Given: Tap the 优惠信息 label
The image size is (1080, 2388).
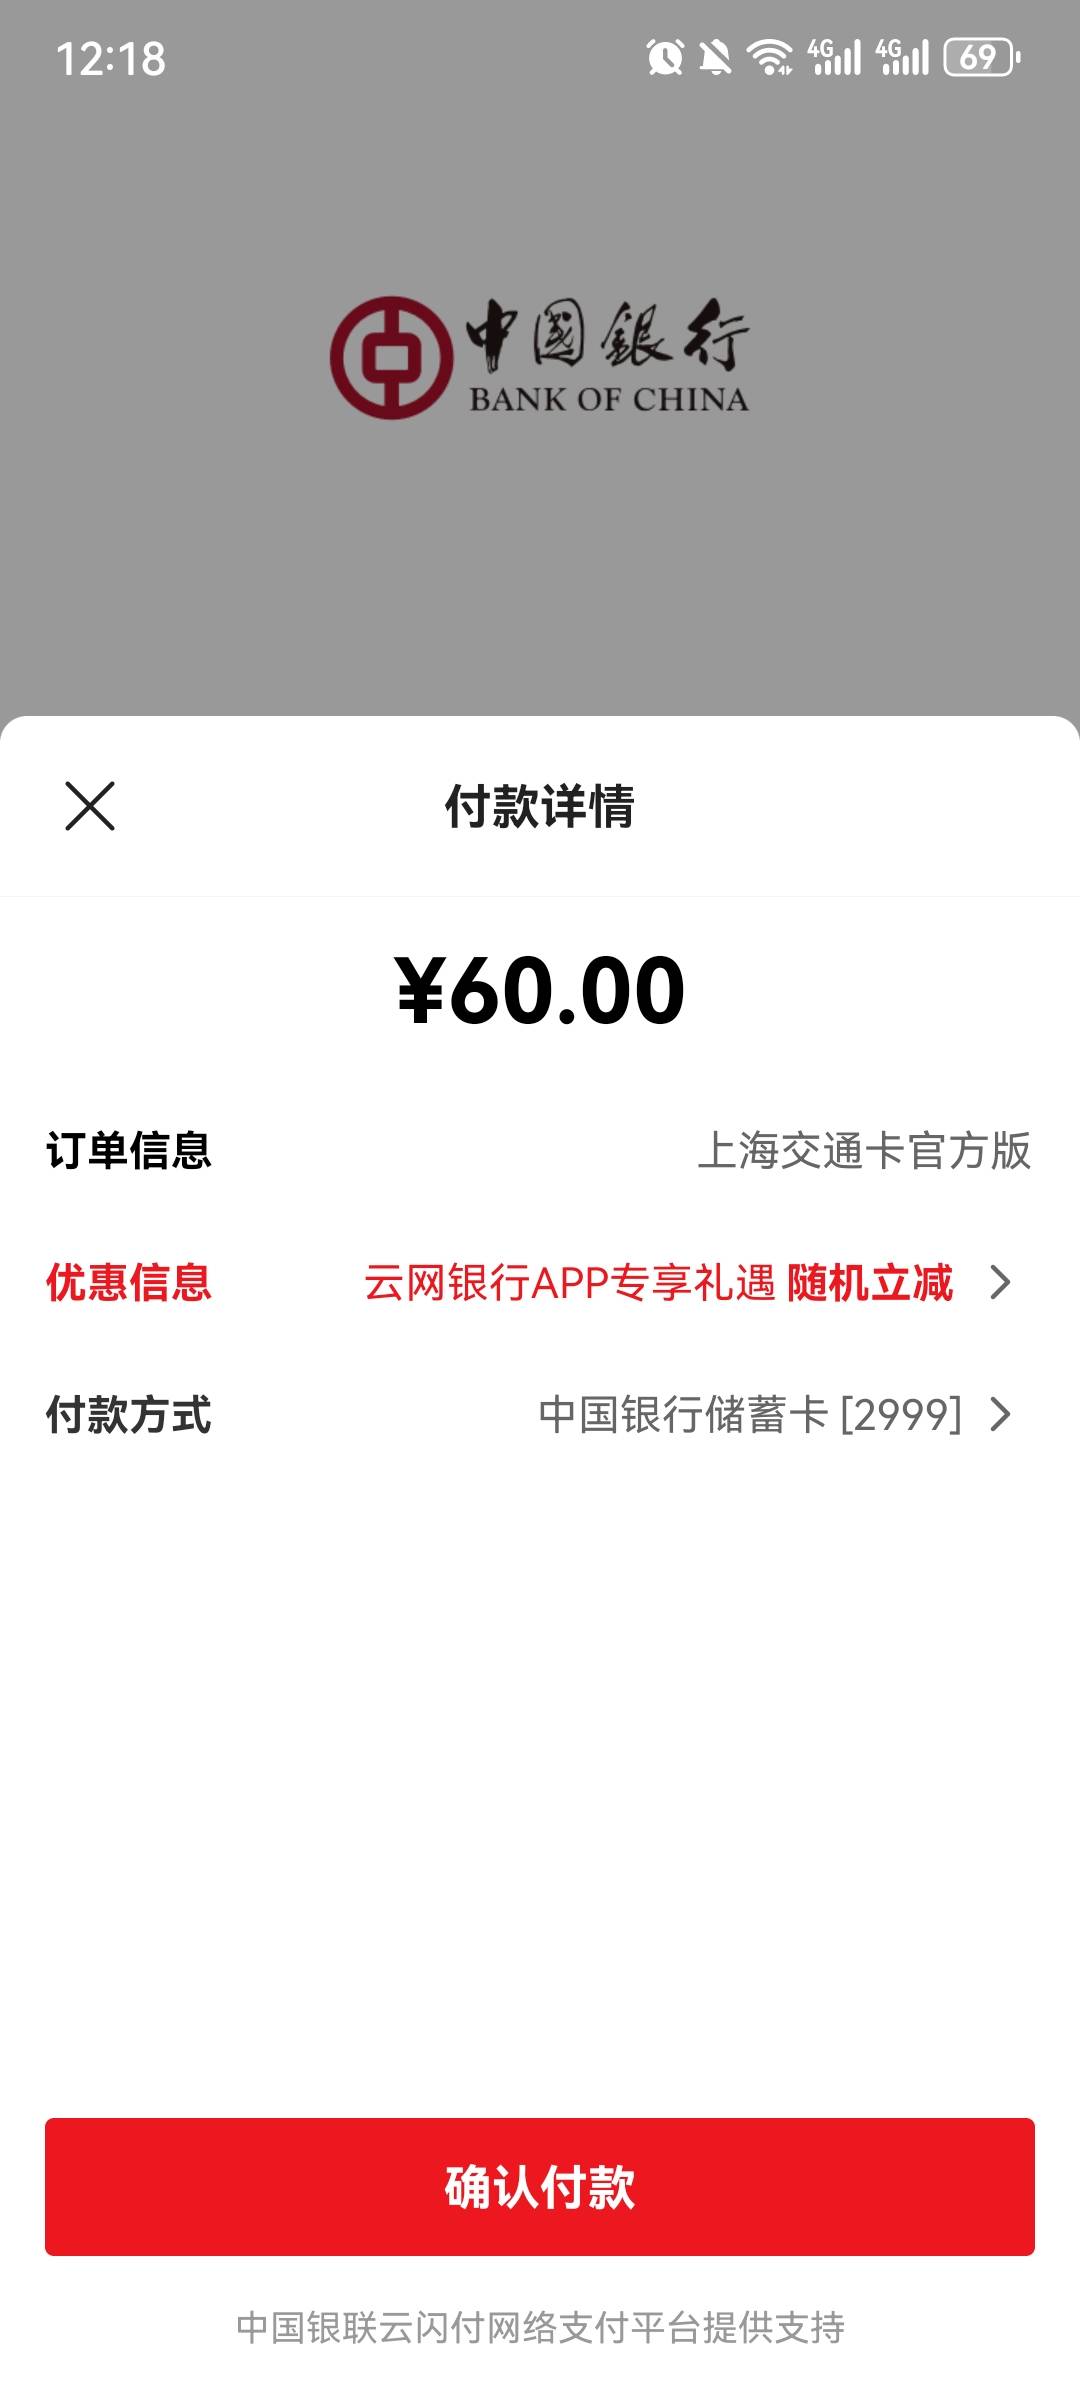Looking at the screenshot, I should [129, 1282].
